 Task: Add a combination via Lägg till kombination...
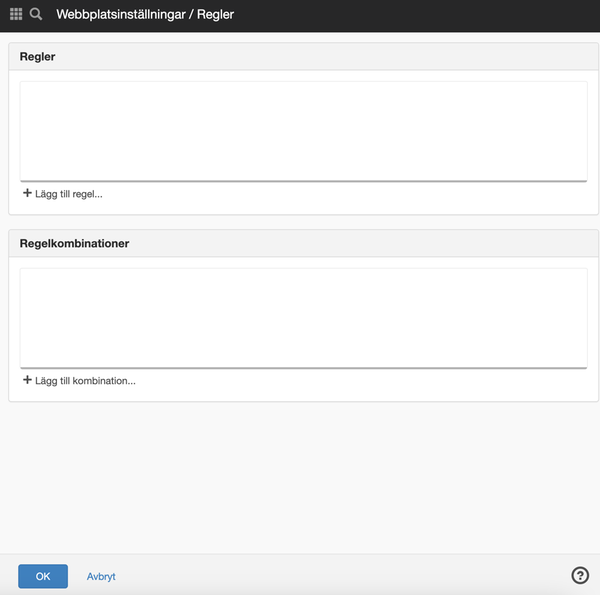pyautogui.click(x=85, y=381)
